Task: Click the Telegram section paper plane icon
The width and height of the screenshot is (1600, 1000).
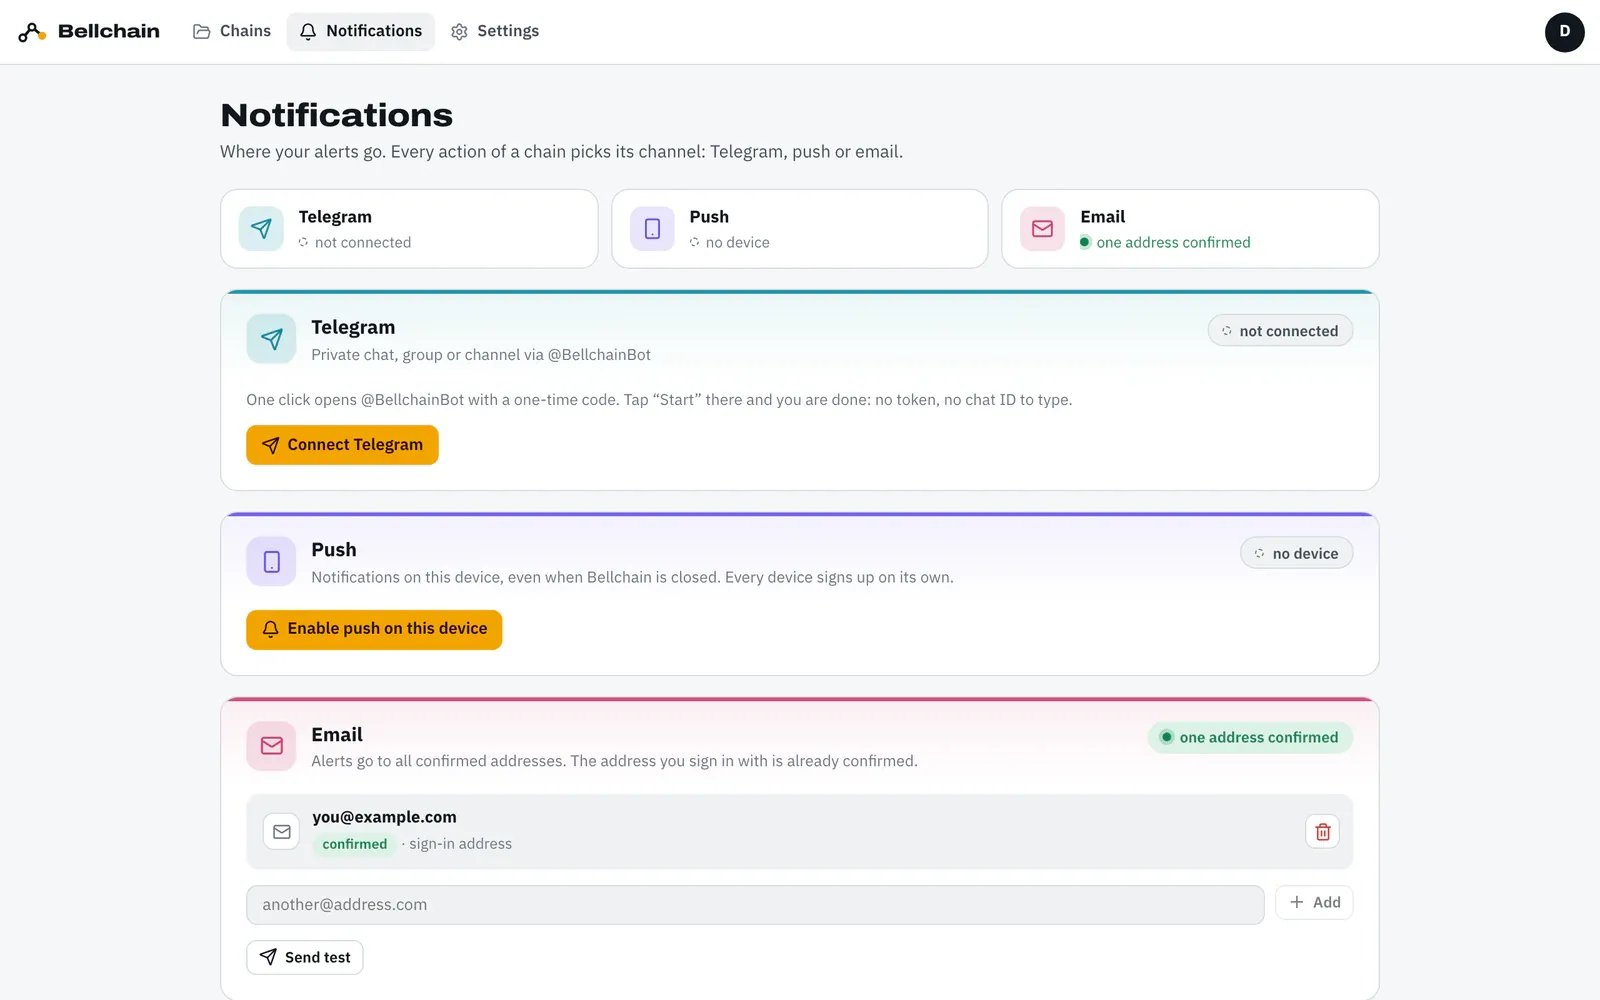Action: click(271, 339)
